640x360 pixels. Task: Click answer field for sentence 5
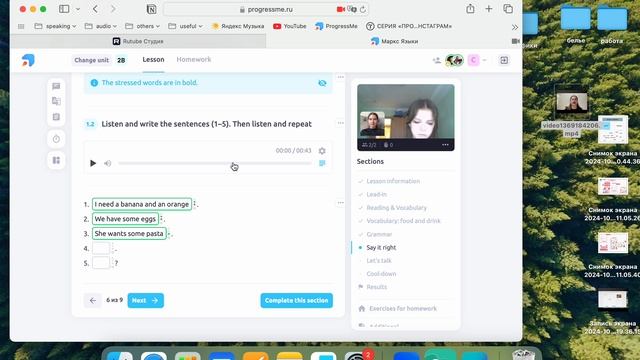(x=101, y=263)
